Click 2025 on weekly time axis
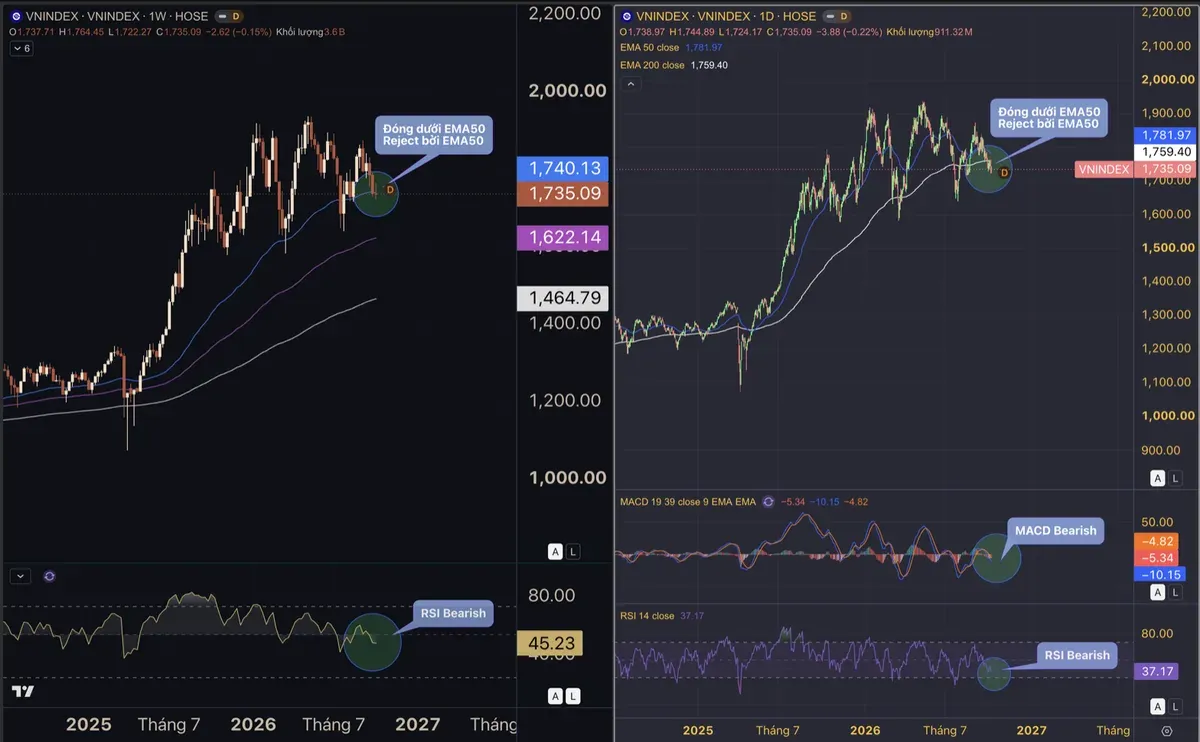This screenshot has height=742, width=1200. click(89, 724)
